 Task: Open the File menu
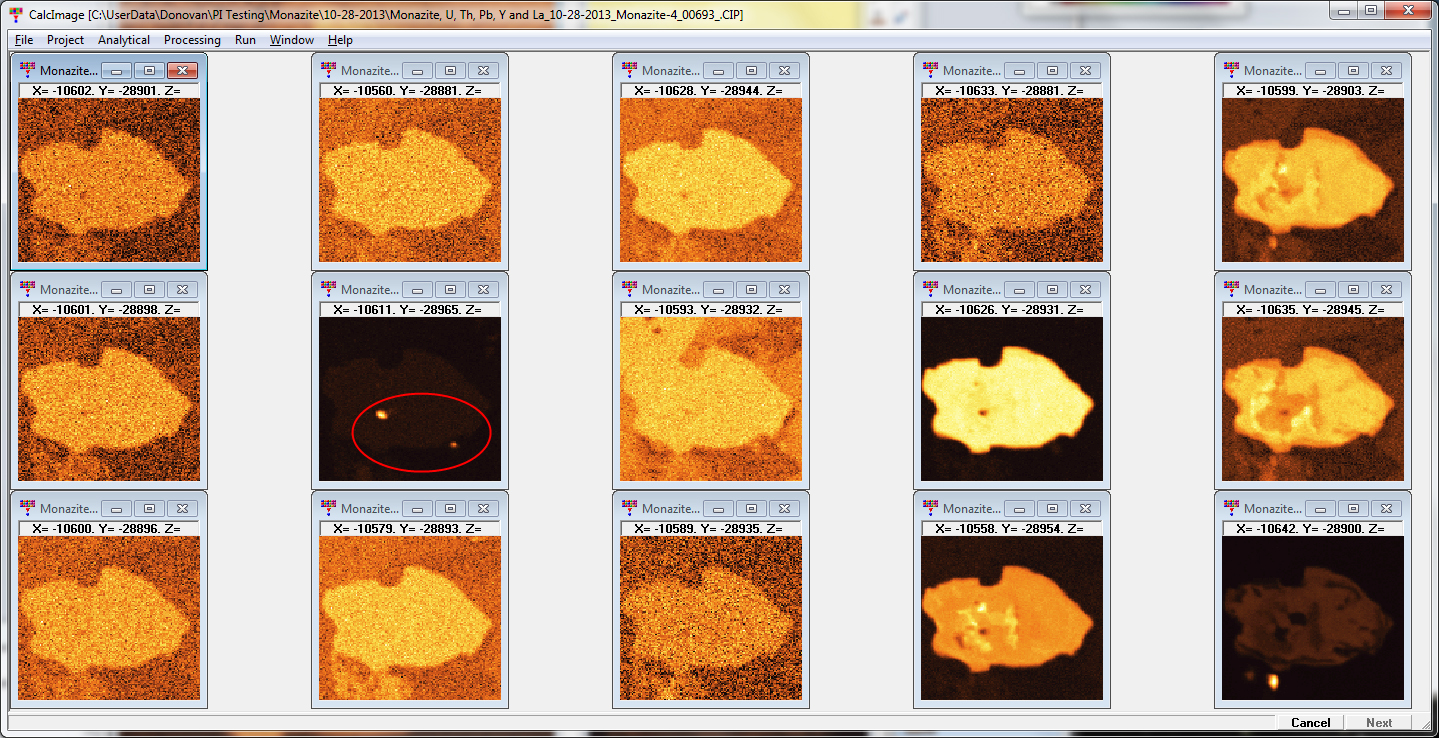(x=24, y=40)
